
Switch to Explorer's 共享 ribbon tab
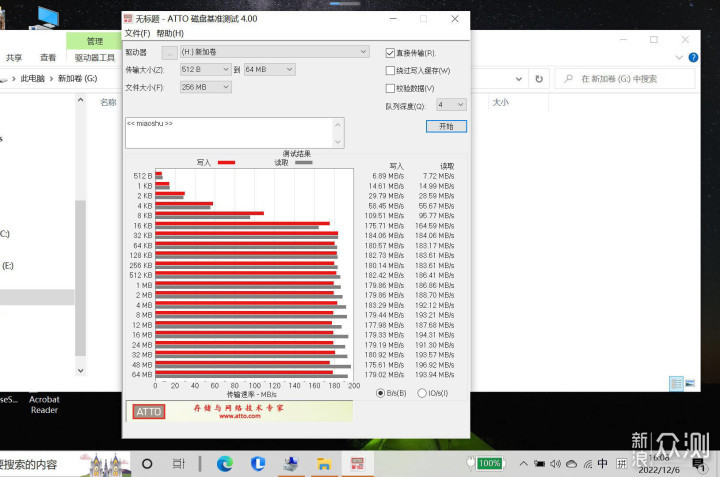(x=14, y=57)
